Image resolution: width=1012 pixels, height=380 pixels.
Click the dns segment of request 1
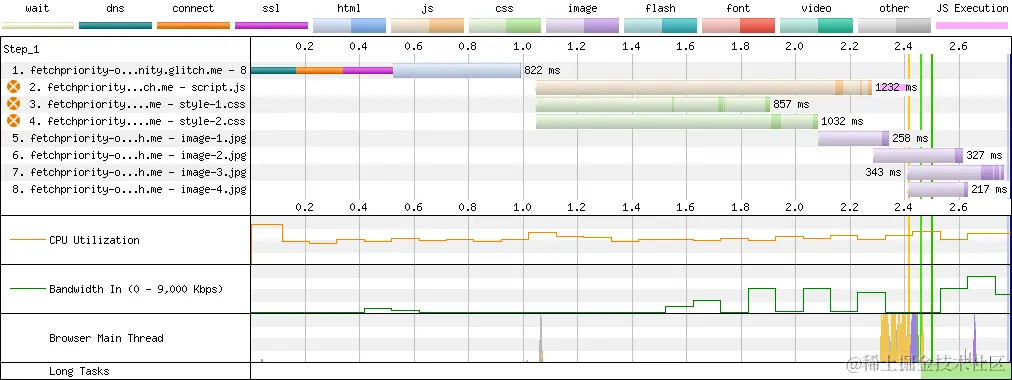point(274,70)
